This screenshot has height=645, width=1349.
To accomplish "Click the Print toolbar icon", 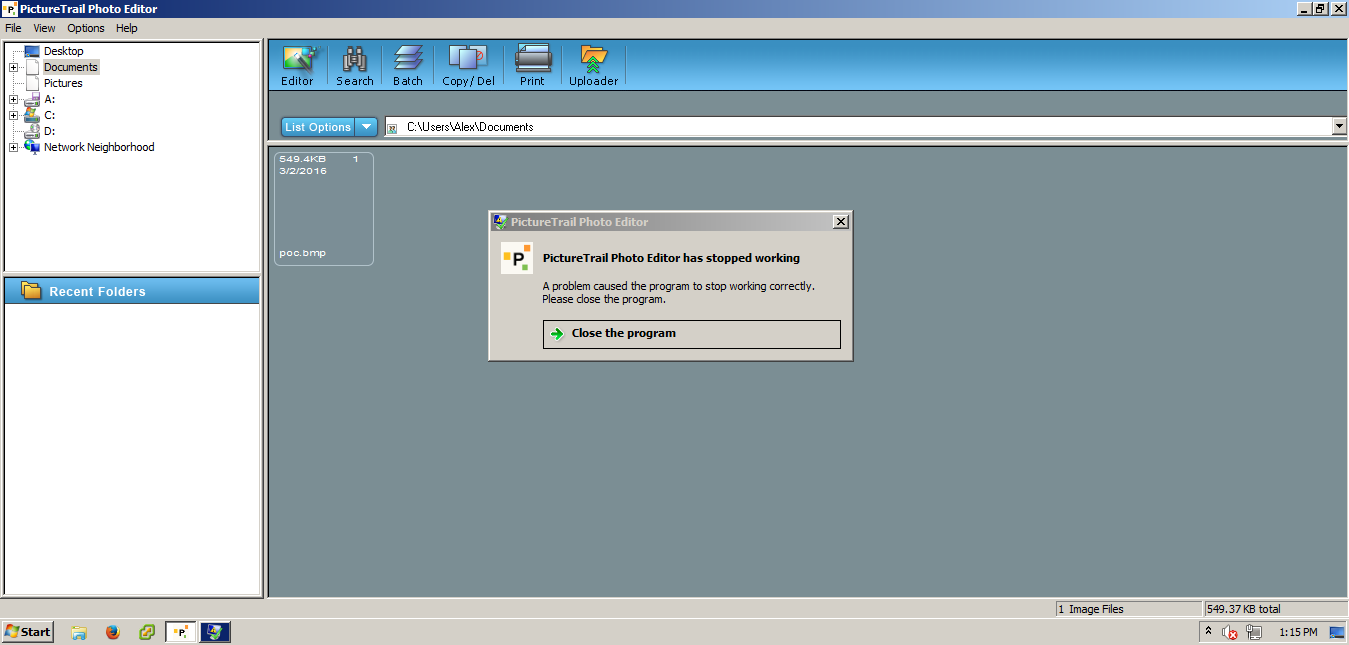I will 532,66.
